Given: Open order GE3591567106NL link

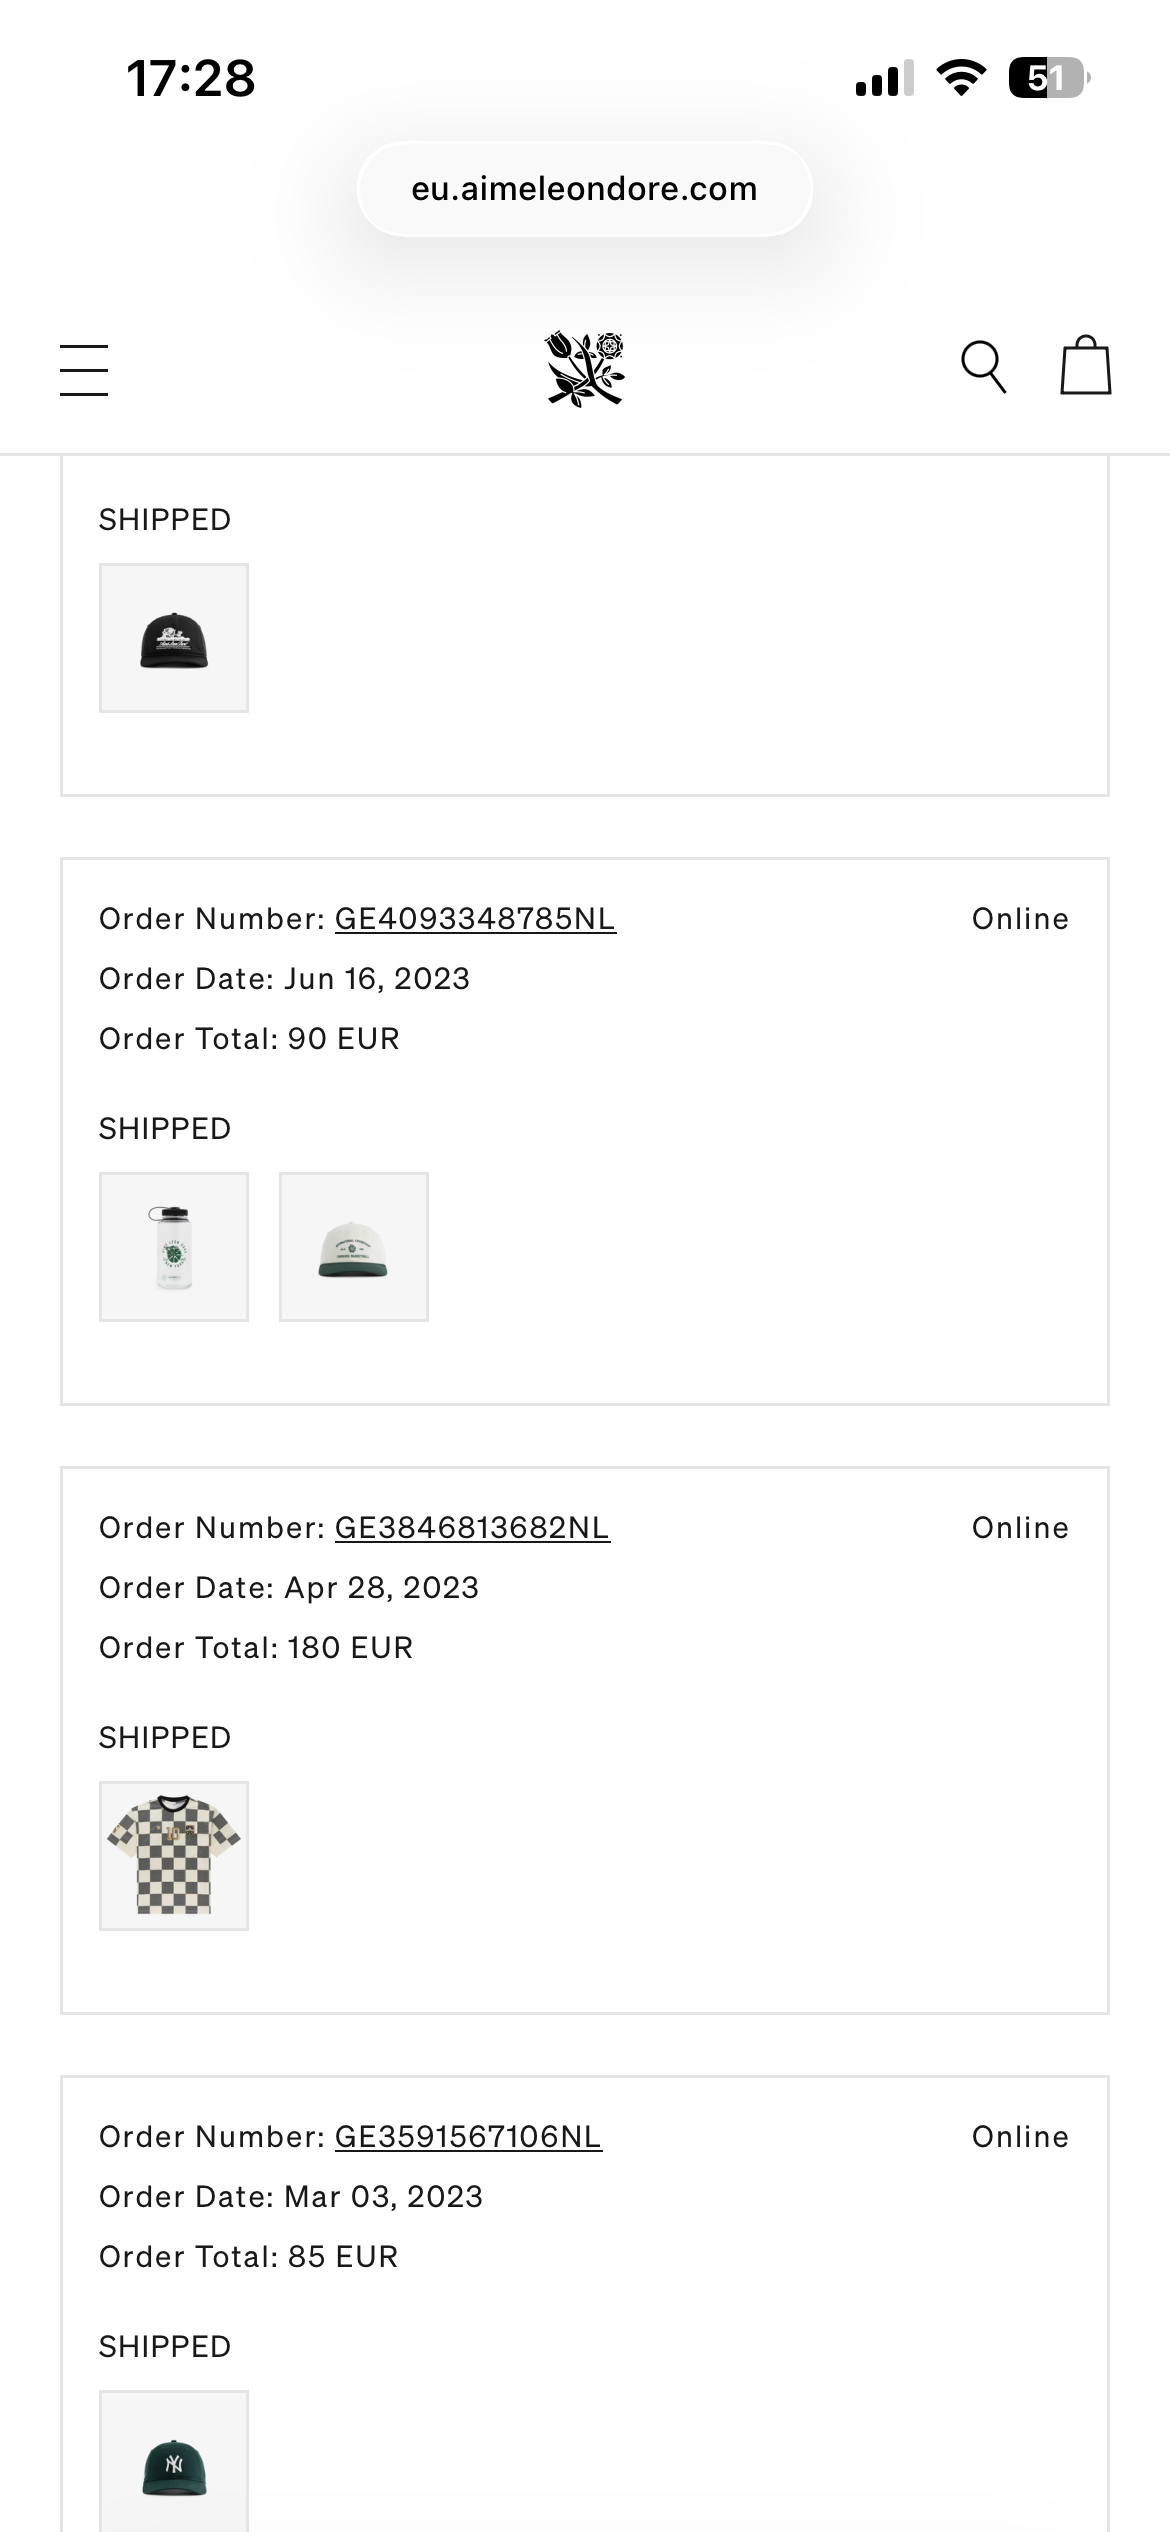Looking at the screenshot, I should 468,2137.
